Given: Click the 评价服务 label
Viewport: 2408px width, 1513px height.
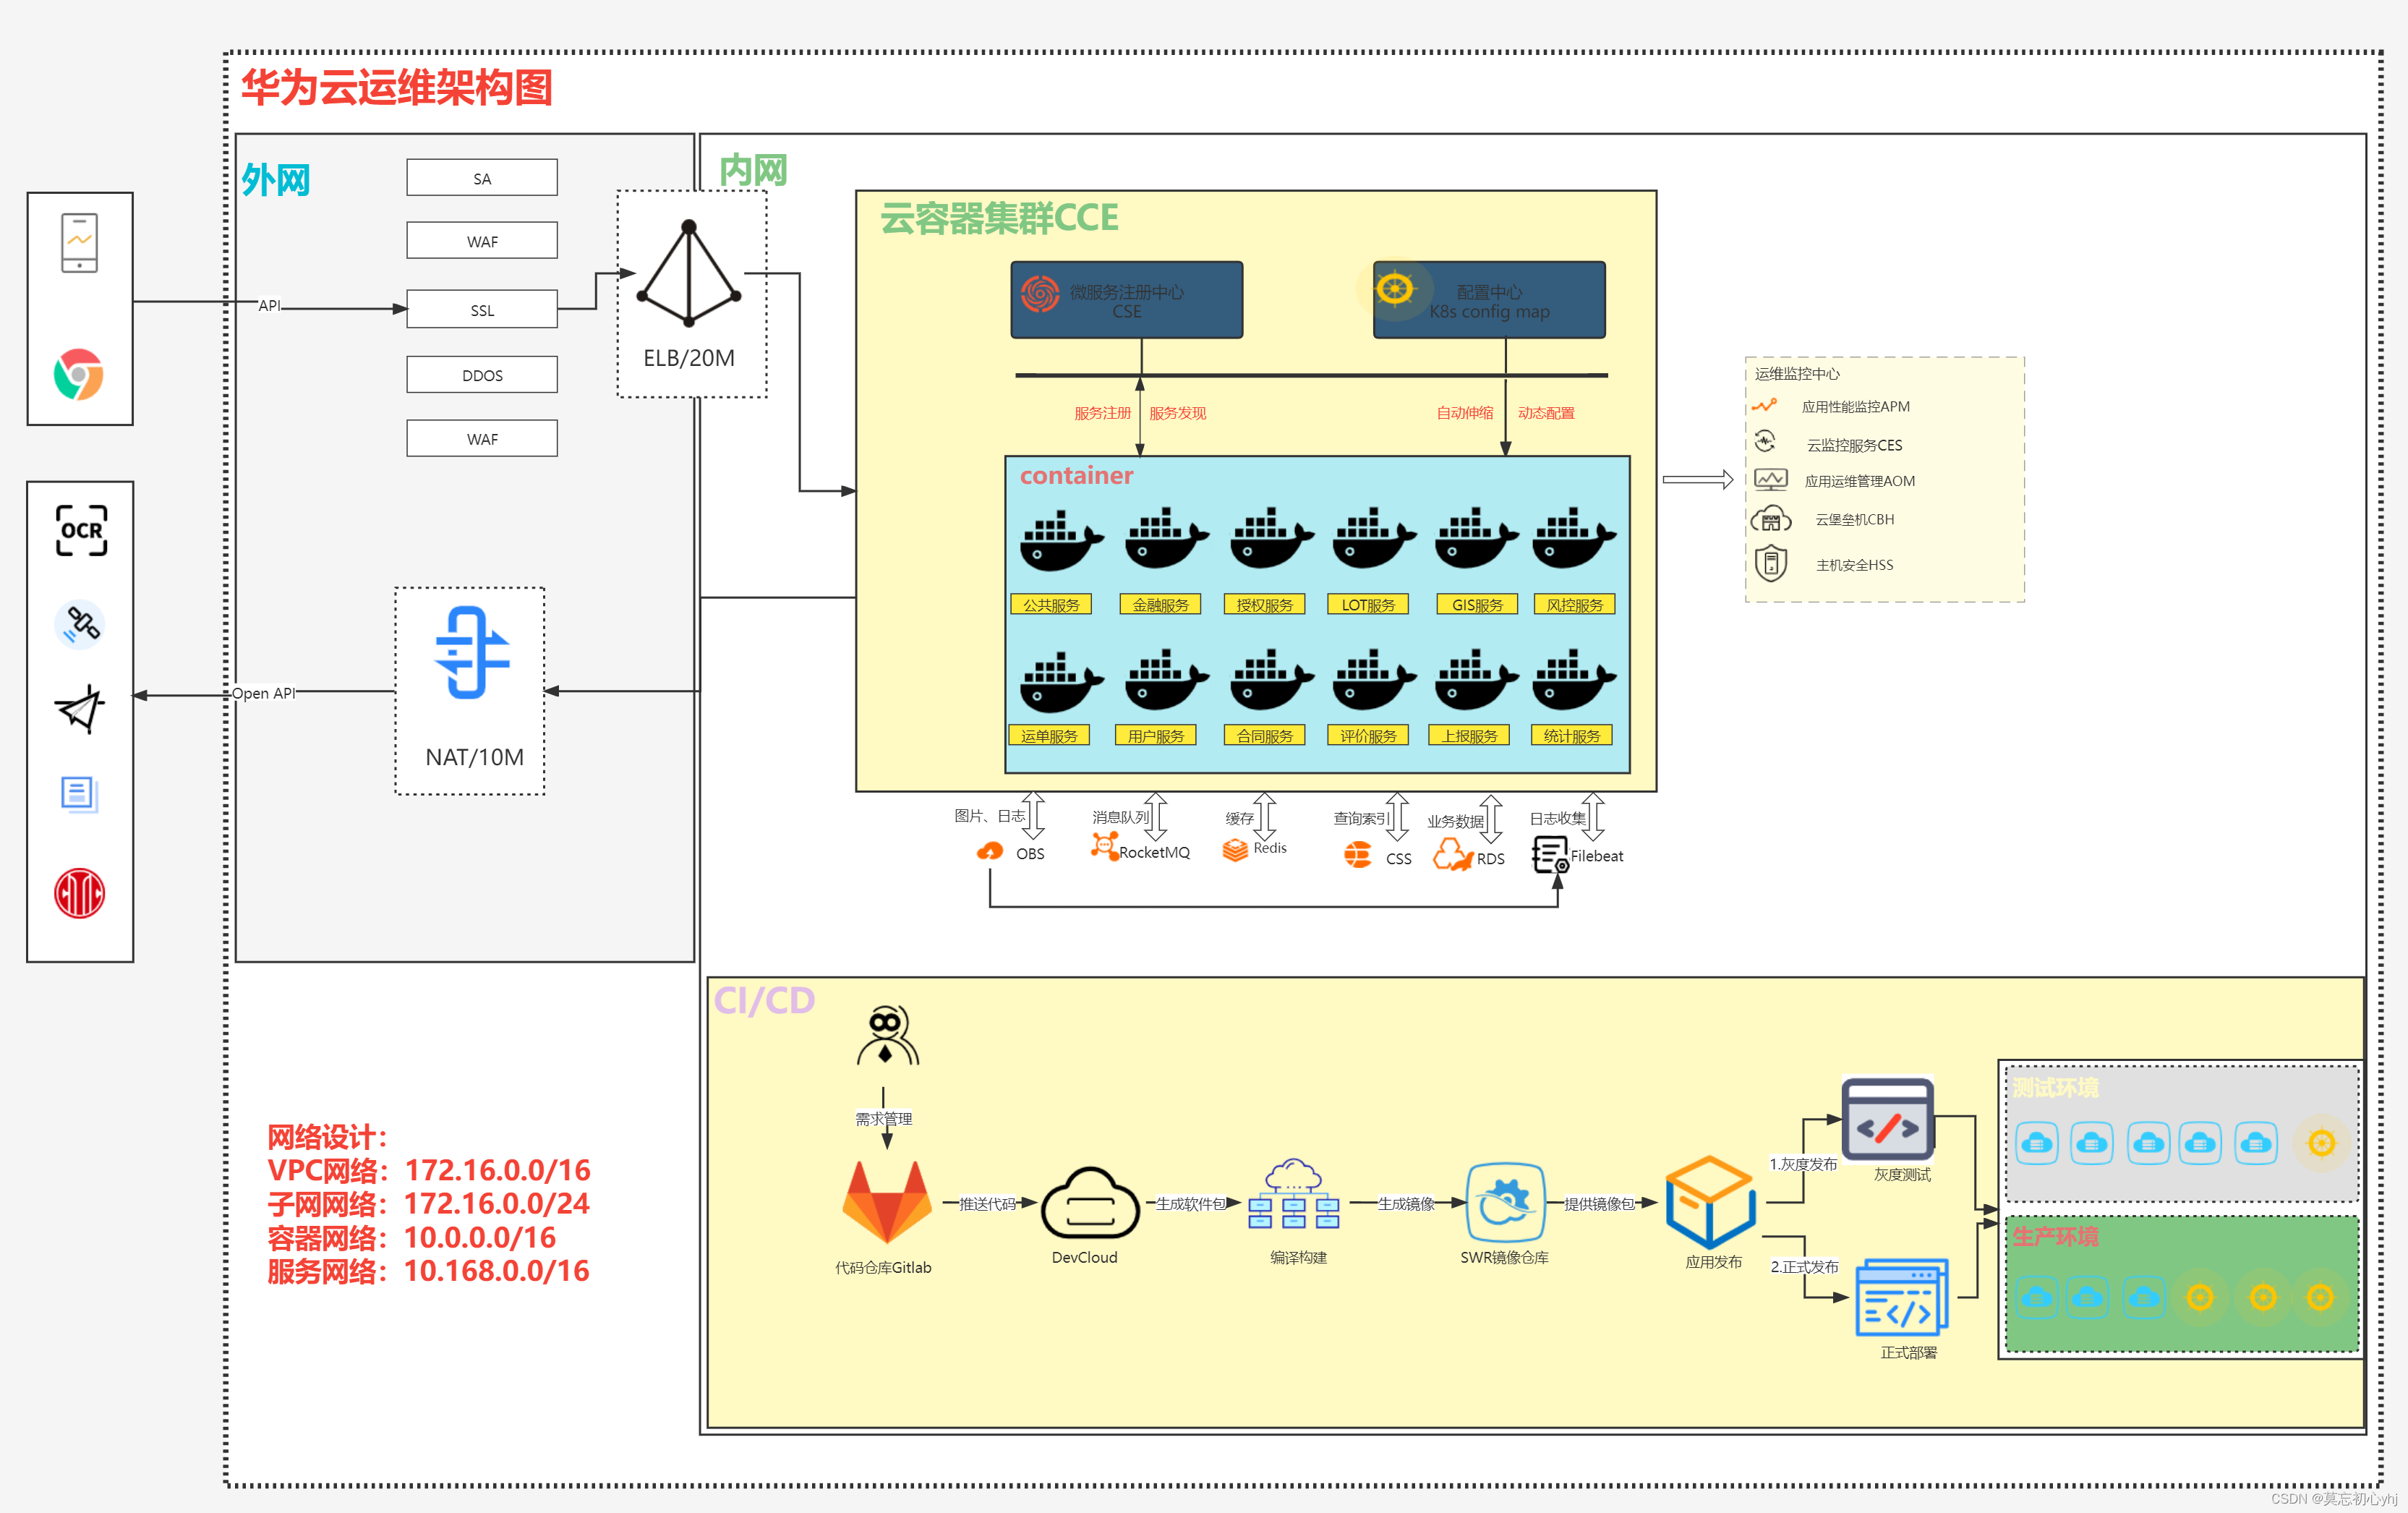Looking at the screenshot, I should (1368, 736).
